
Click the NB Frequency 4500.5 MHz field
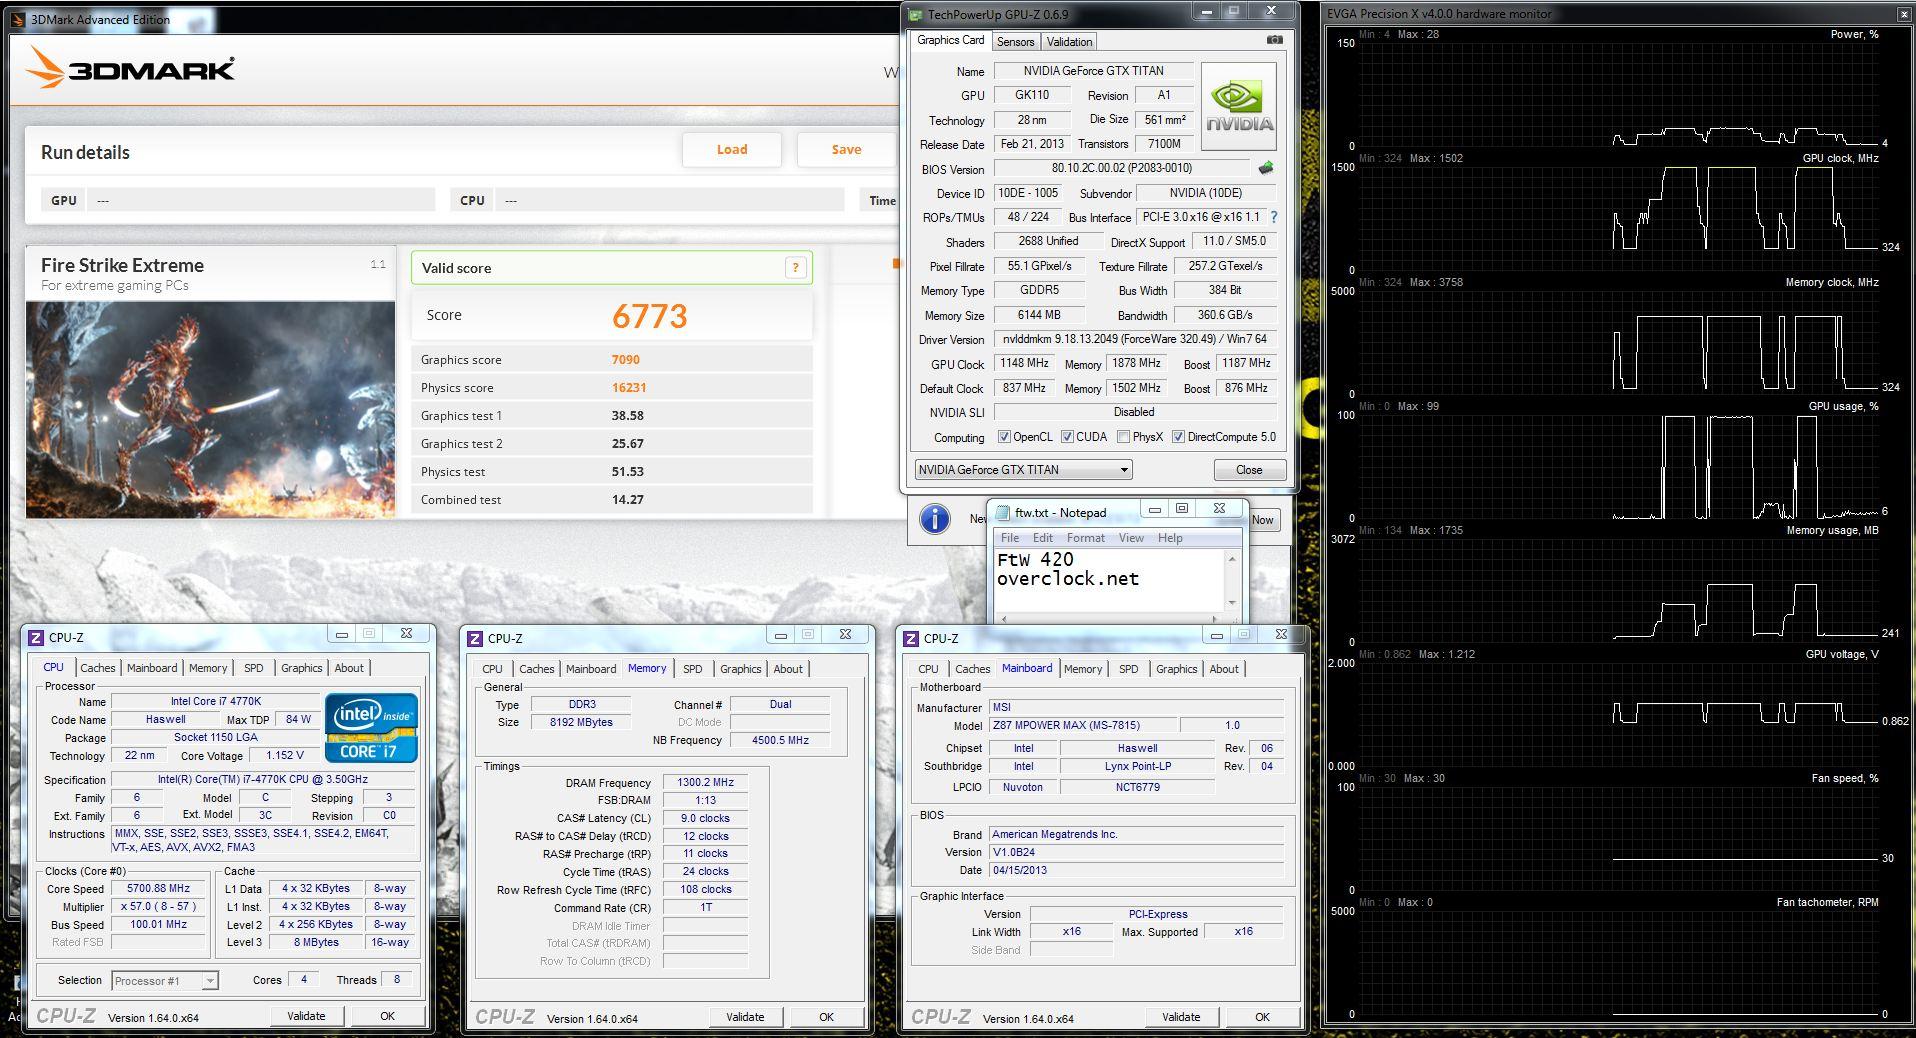pyautogui.click(x=781, y=740)
